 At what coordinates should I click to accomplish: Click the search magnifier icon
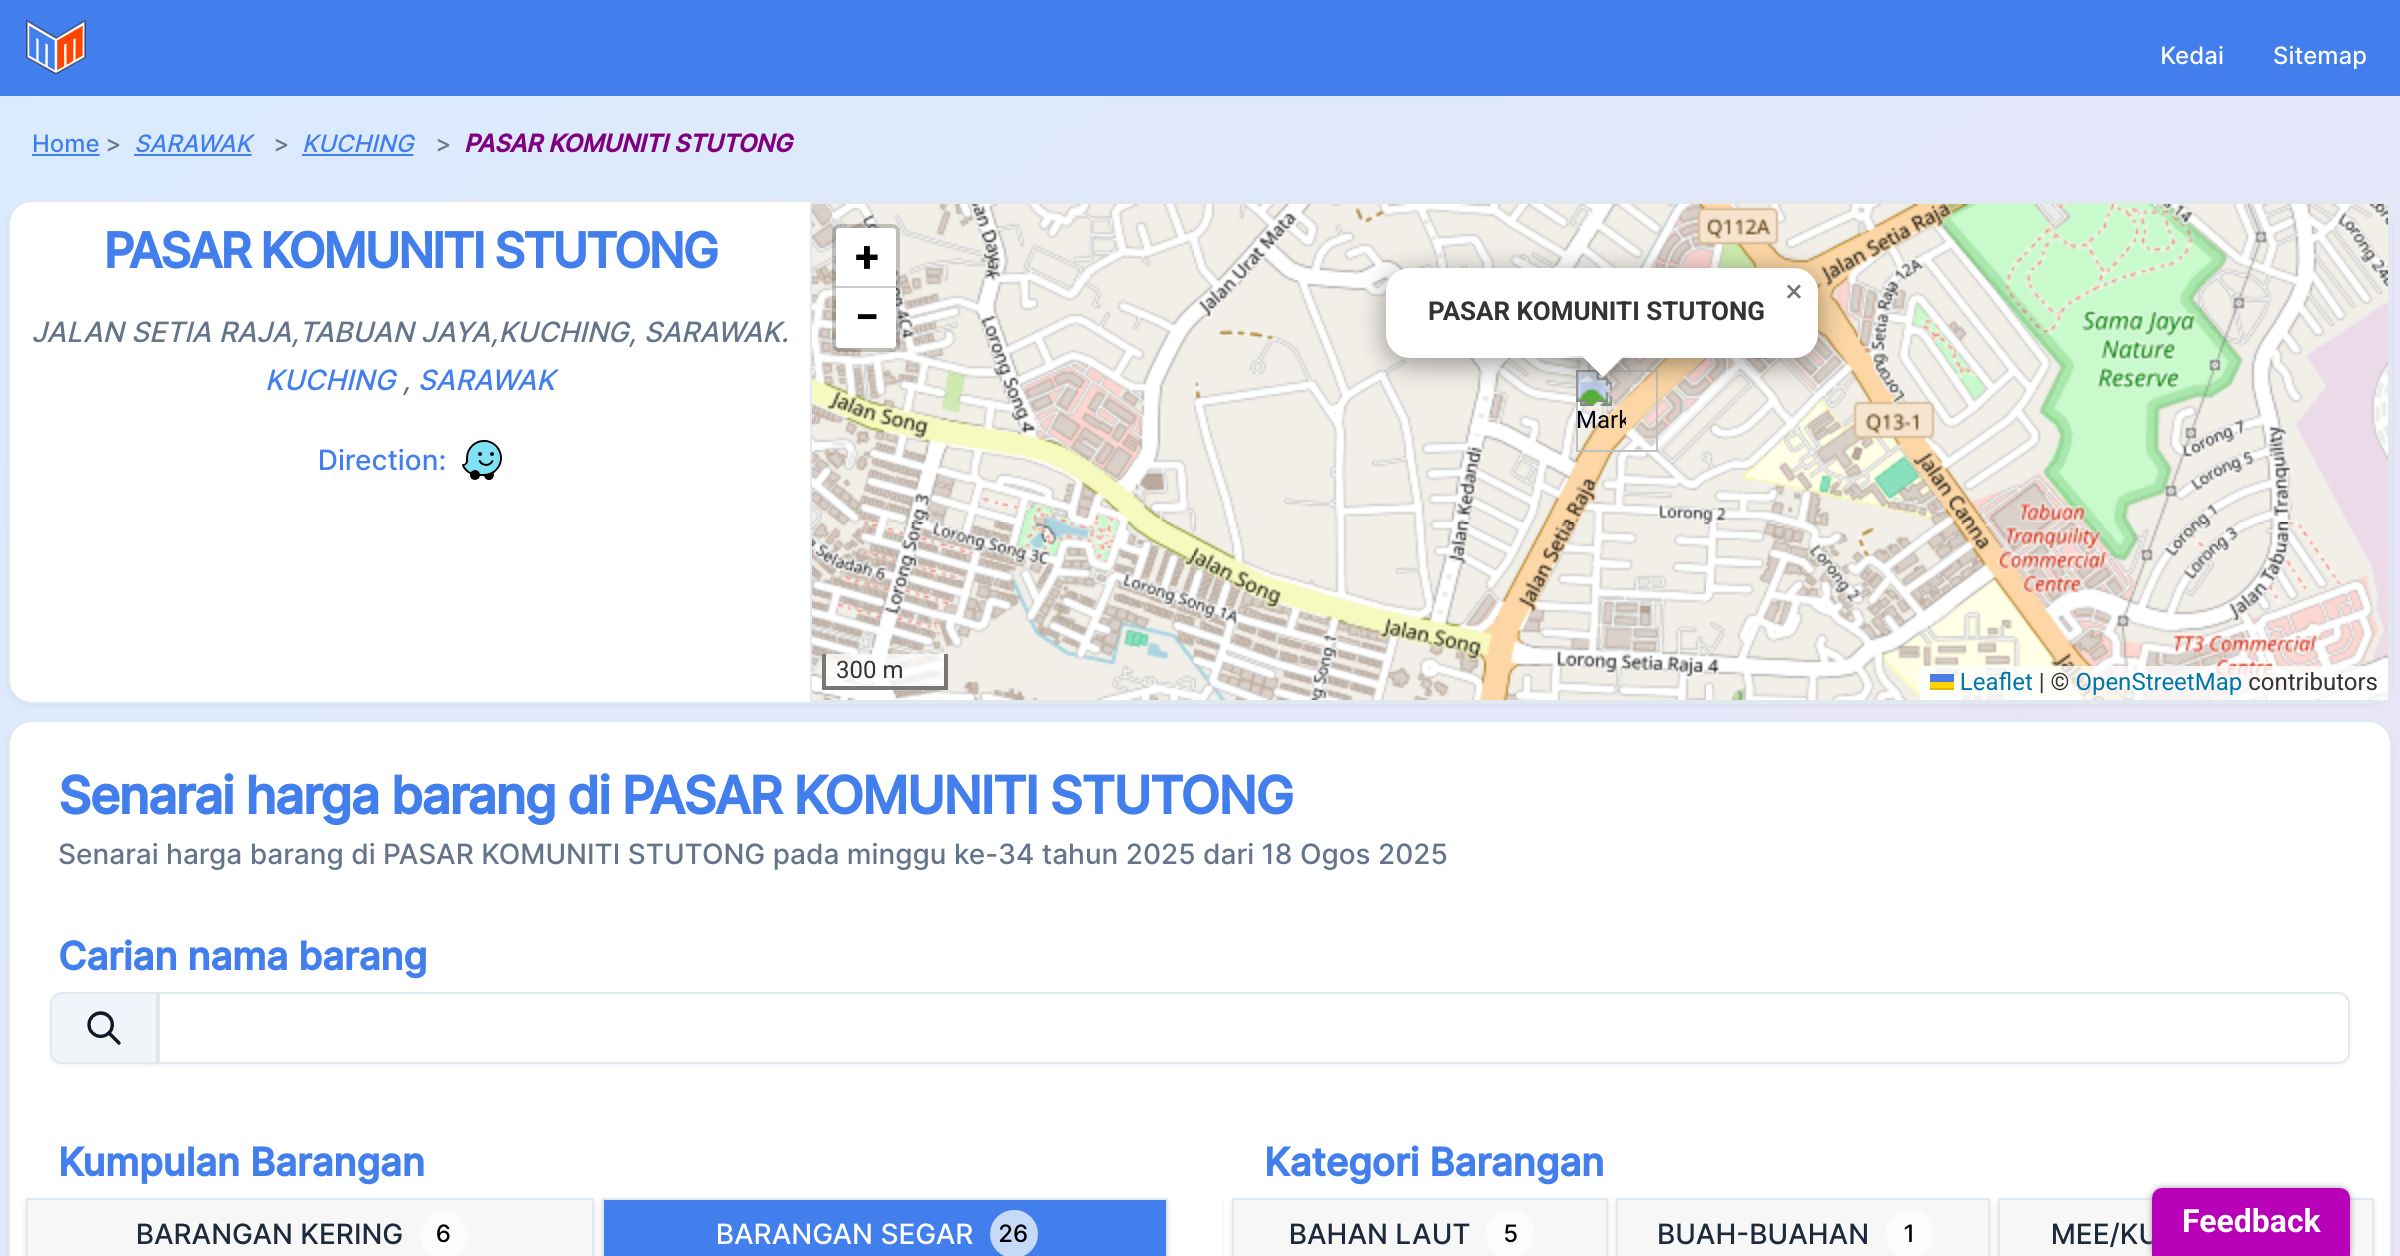click(104, 1028)
